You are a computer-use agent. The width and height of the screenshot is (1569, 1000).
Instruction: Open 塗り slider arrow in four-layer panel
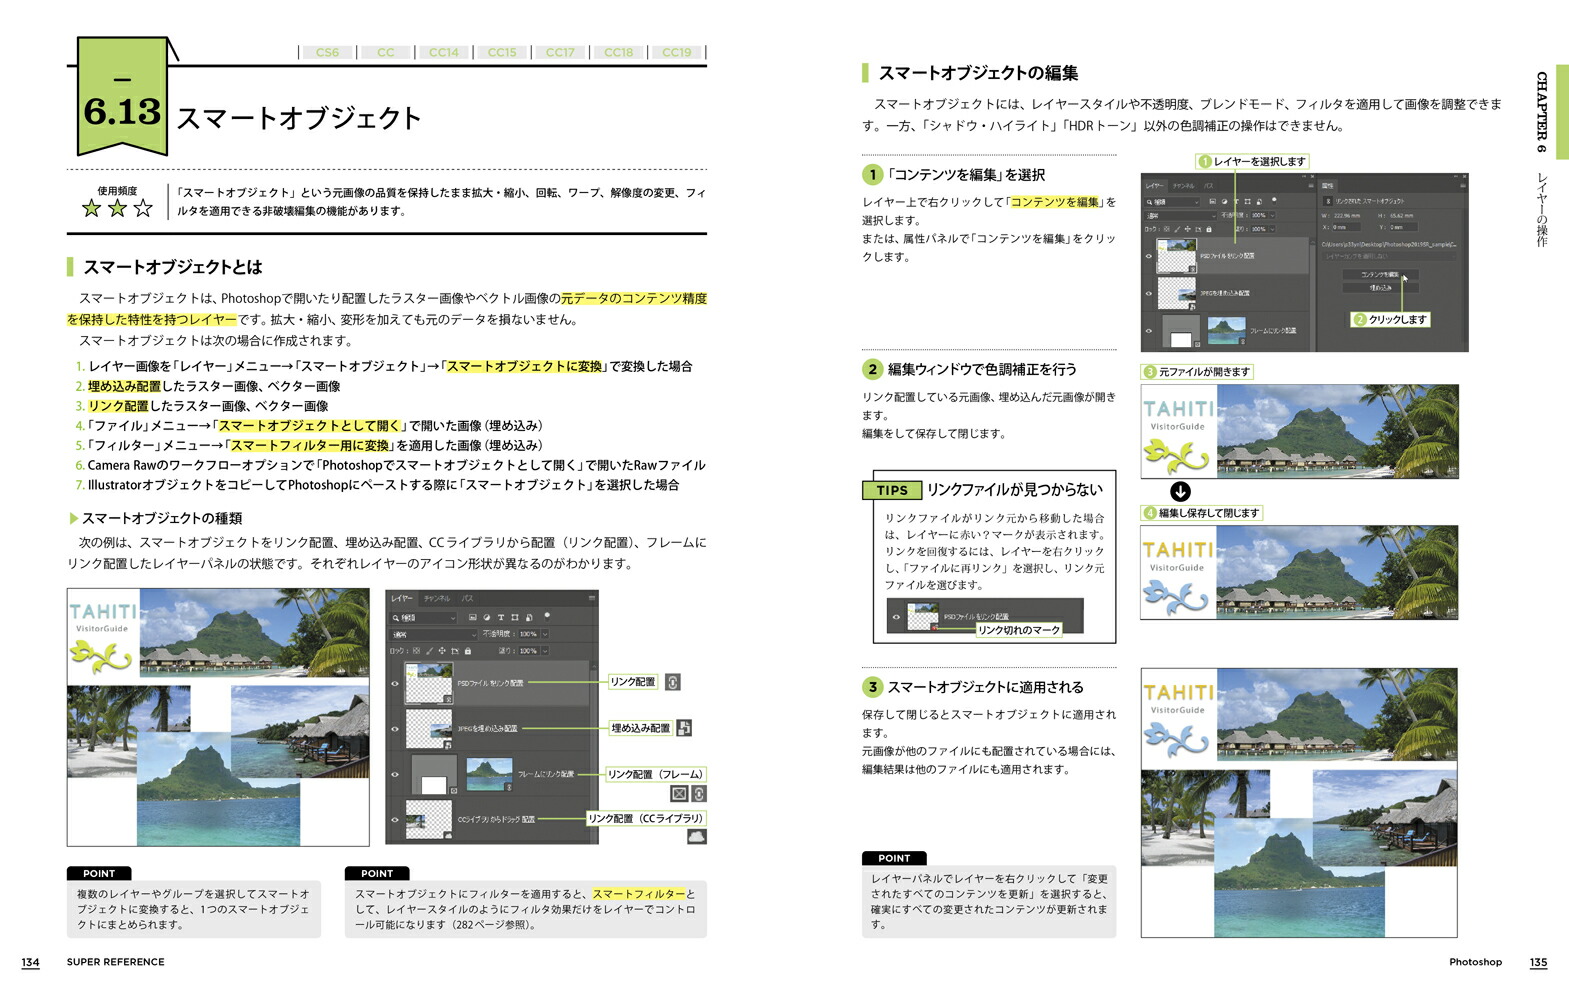tap(545, 651)
